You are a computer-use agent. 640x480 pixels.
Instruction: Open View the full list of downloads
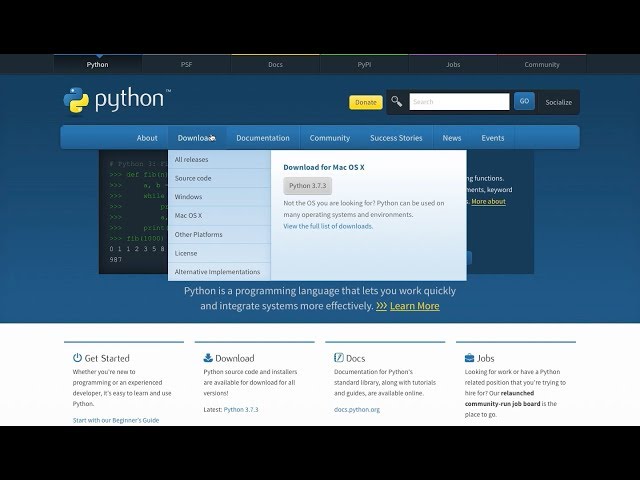click(328, 226)
